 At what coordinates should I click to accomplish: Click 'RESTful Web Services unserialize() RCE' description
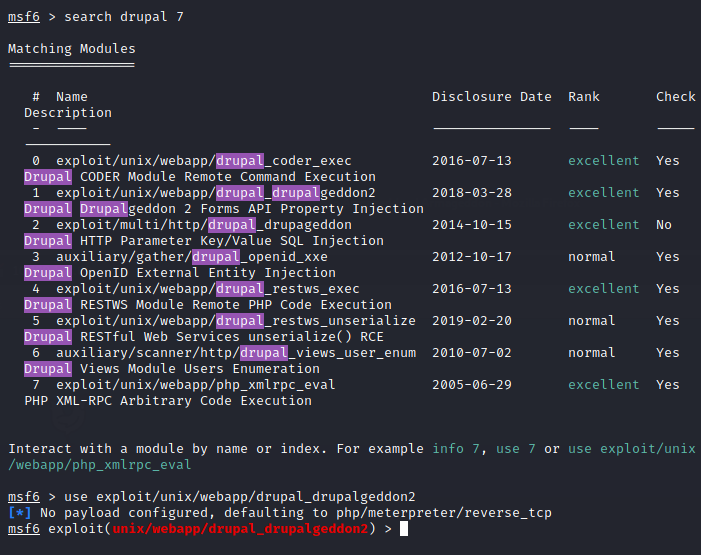[231, 337]
